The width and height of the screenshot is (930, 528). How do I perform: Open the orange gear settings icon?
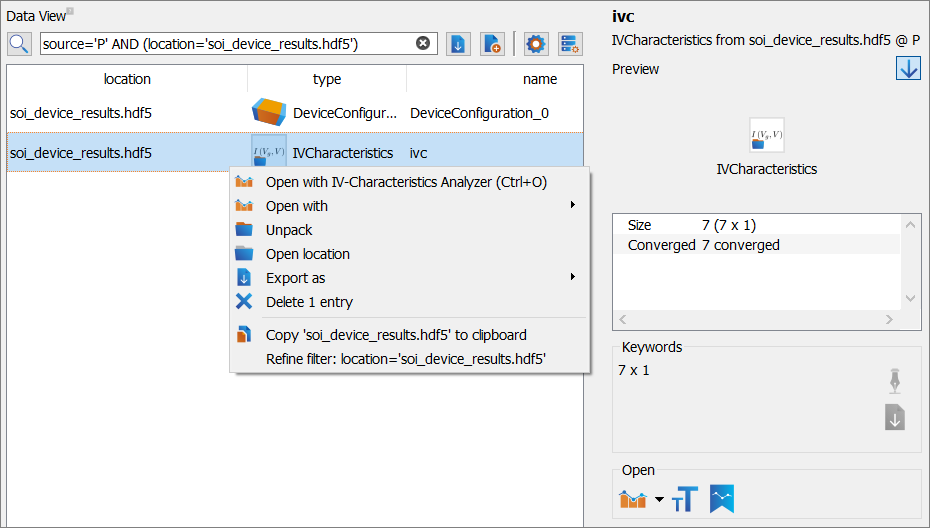[x=536, y=44]
